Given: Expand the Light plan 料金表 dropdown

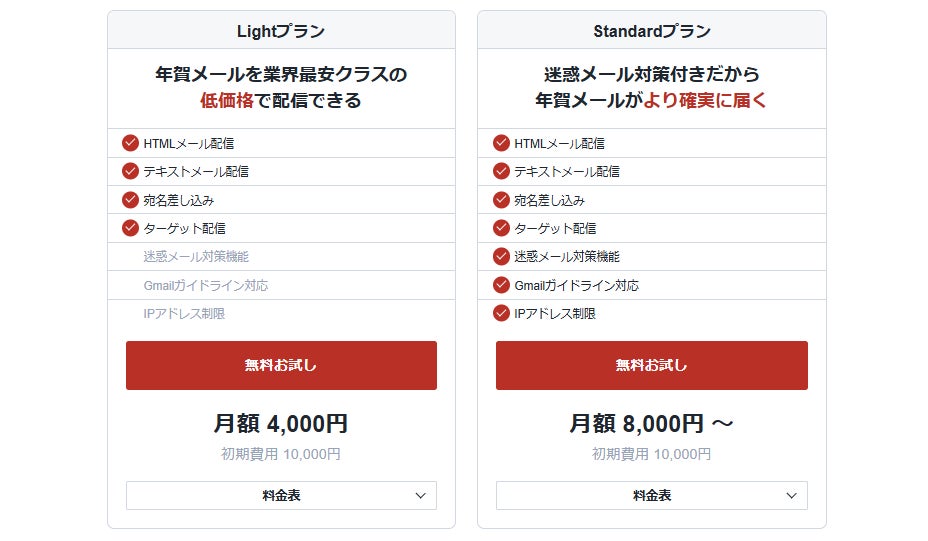Looking at the screenshot, I should pos(281,495).
